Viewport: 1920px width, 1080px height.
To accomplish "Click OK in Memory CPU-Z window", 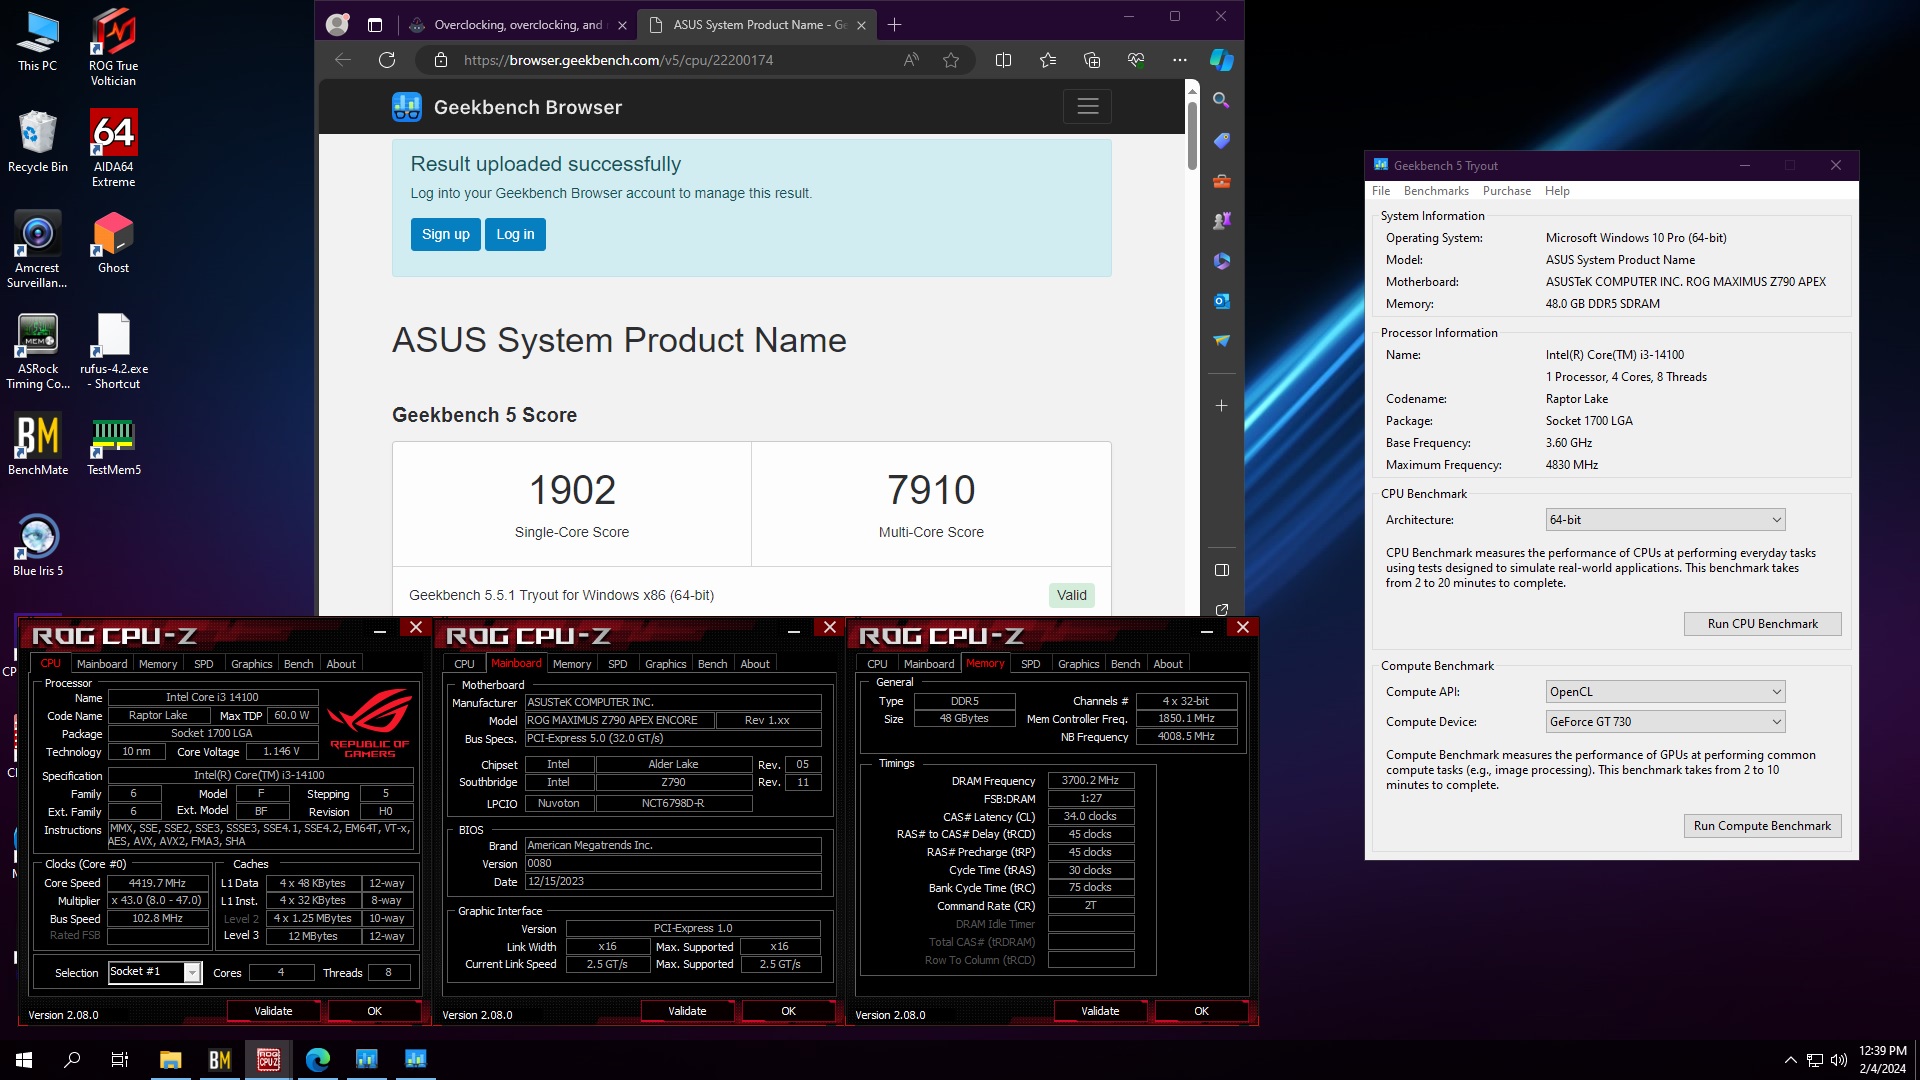I will point(1201,1011).
